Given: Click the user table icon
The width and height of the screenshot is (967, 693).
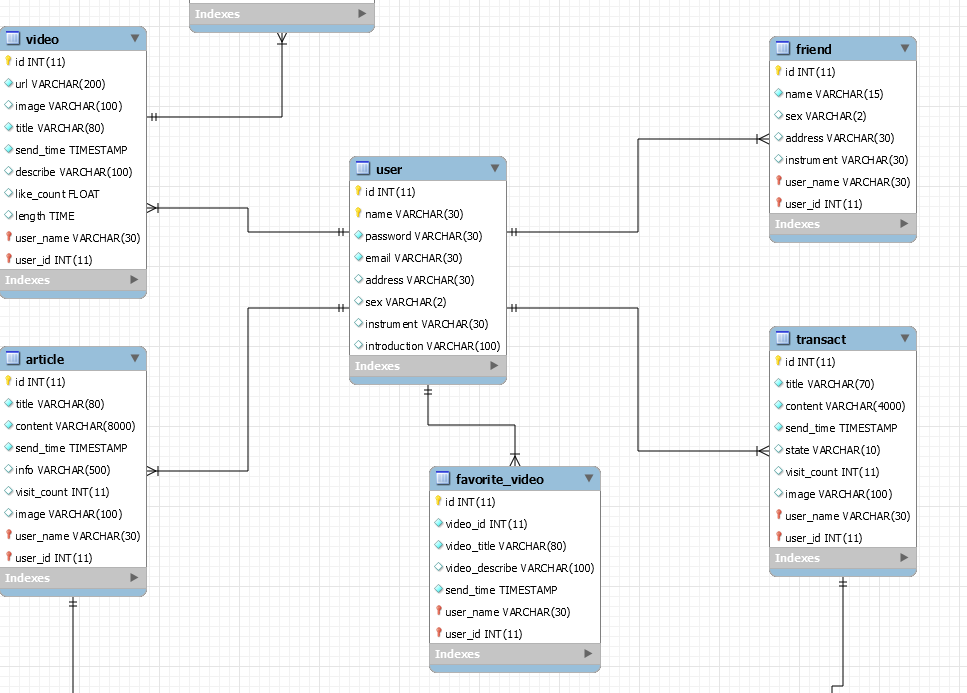Looking at the screenshot, I should pos(363,168).
